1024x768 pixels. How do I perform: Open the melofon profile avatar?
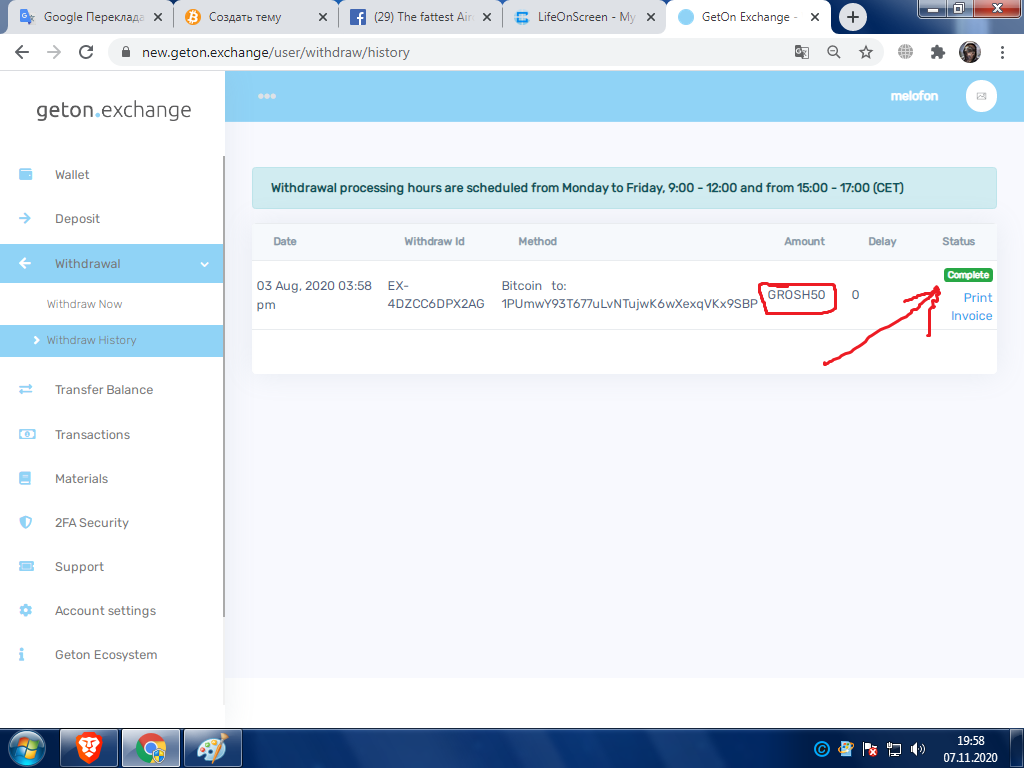click(x=981, y=96)
